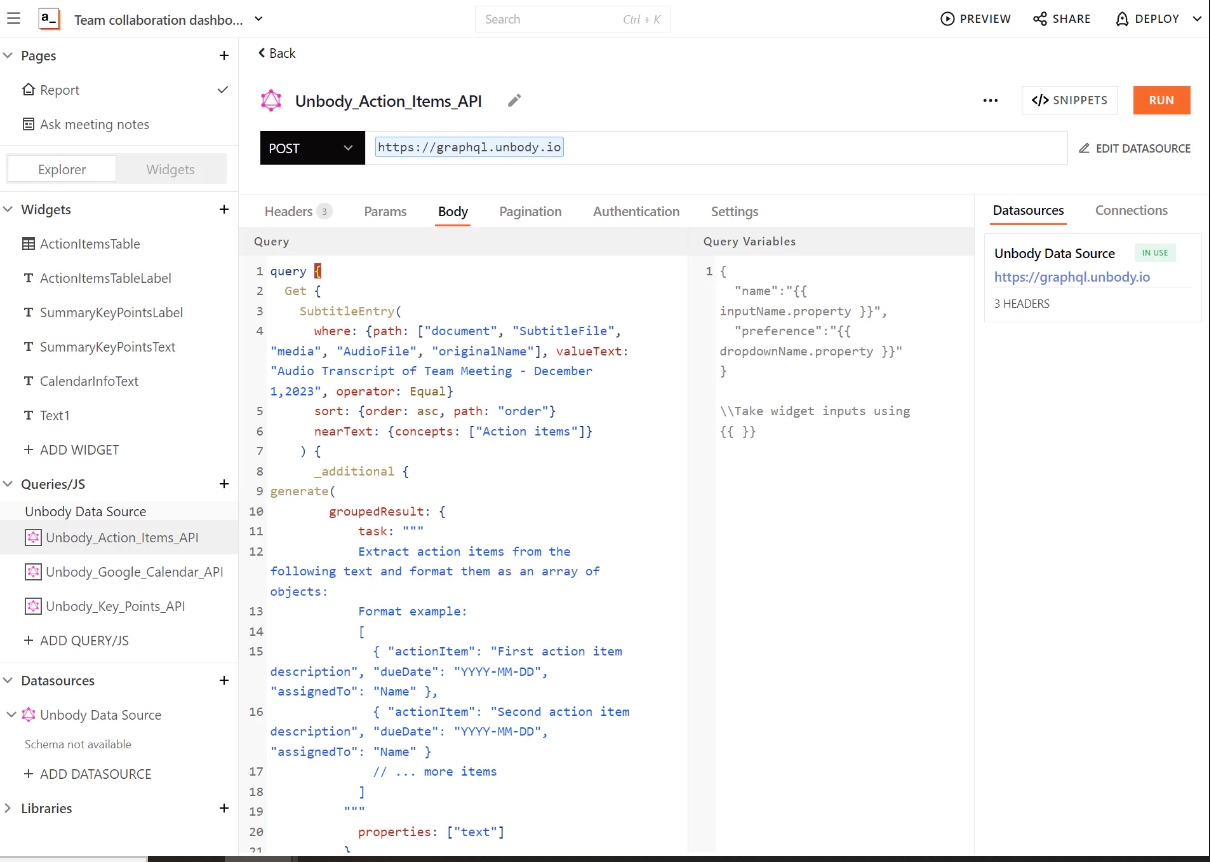Open https://graphql.unbody.io datasource link
Screen dimensions: 1210x862
[x=1072, y=277]
